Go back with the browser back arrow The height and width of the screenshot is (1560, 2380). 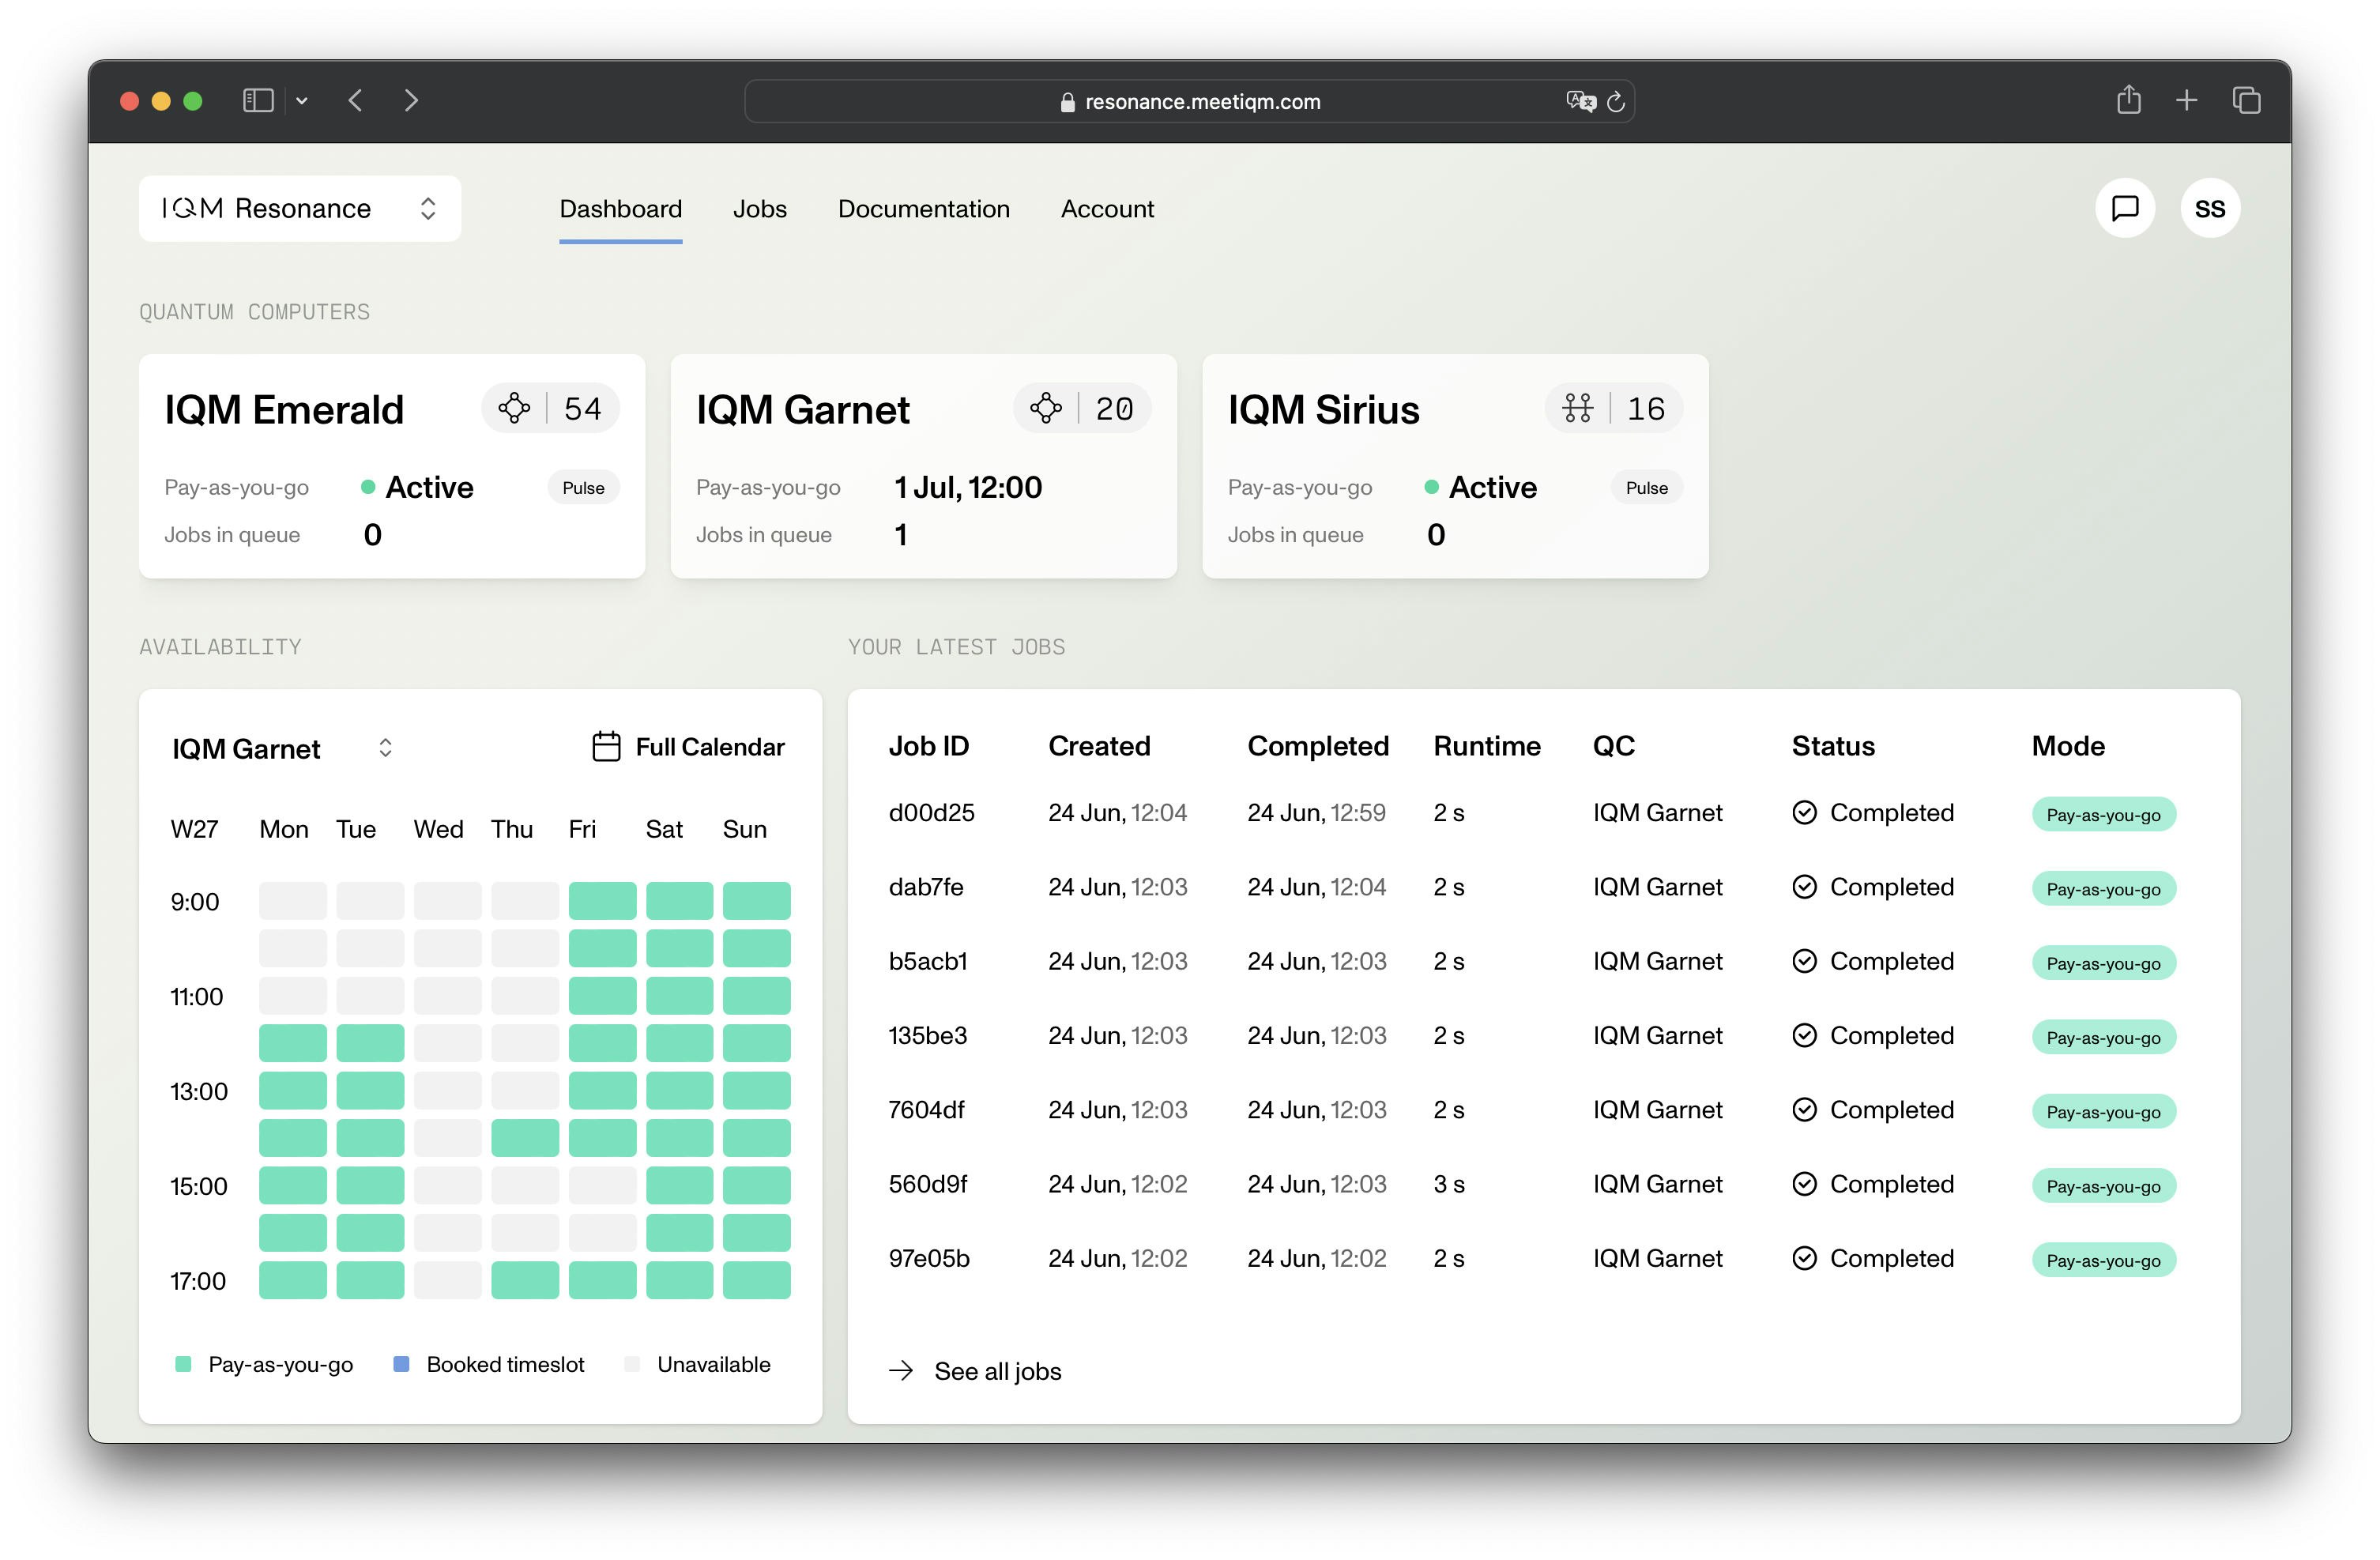pos(355,101)
